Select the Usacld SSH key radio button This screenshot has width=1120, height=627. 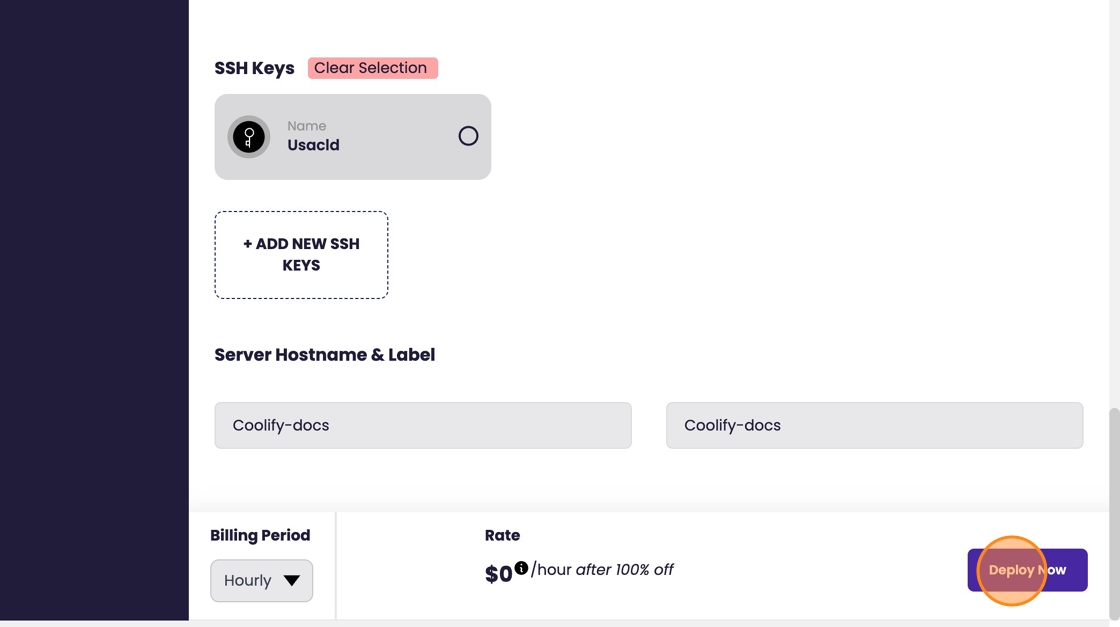[468, 136]
